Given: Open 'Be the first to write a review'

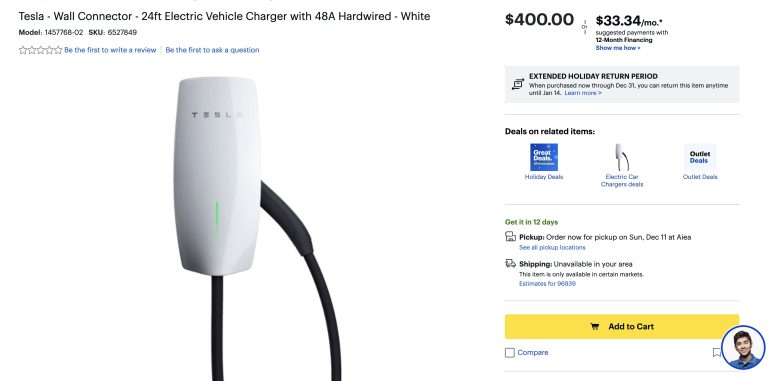Looking at the screenshot, I should (x=110, y=50).
